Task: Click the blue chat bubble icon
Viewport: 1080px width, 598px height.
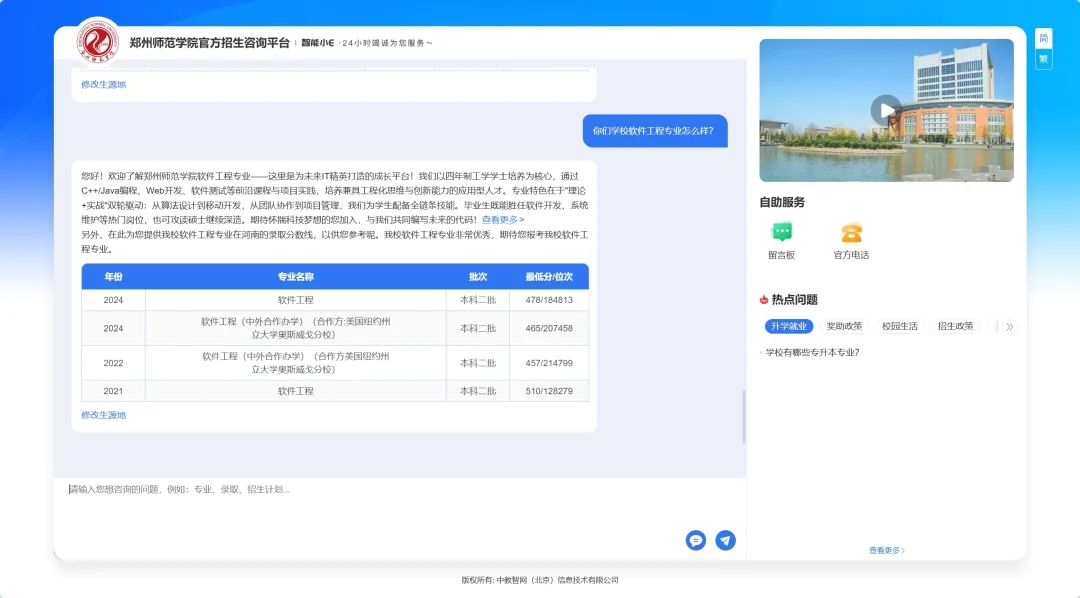Action: point(696,540)
